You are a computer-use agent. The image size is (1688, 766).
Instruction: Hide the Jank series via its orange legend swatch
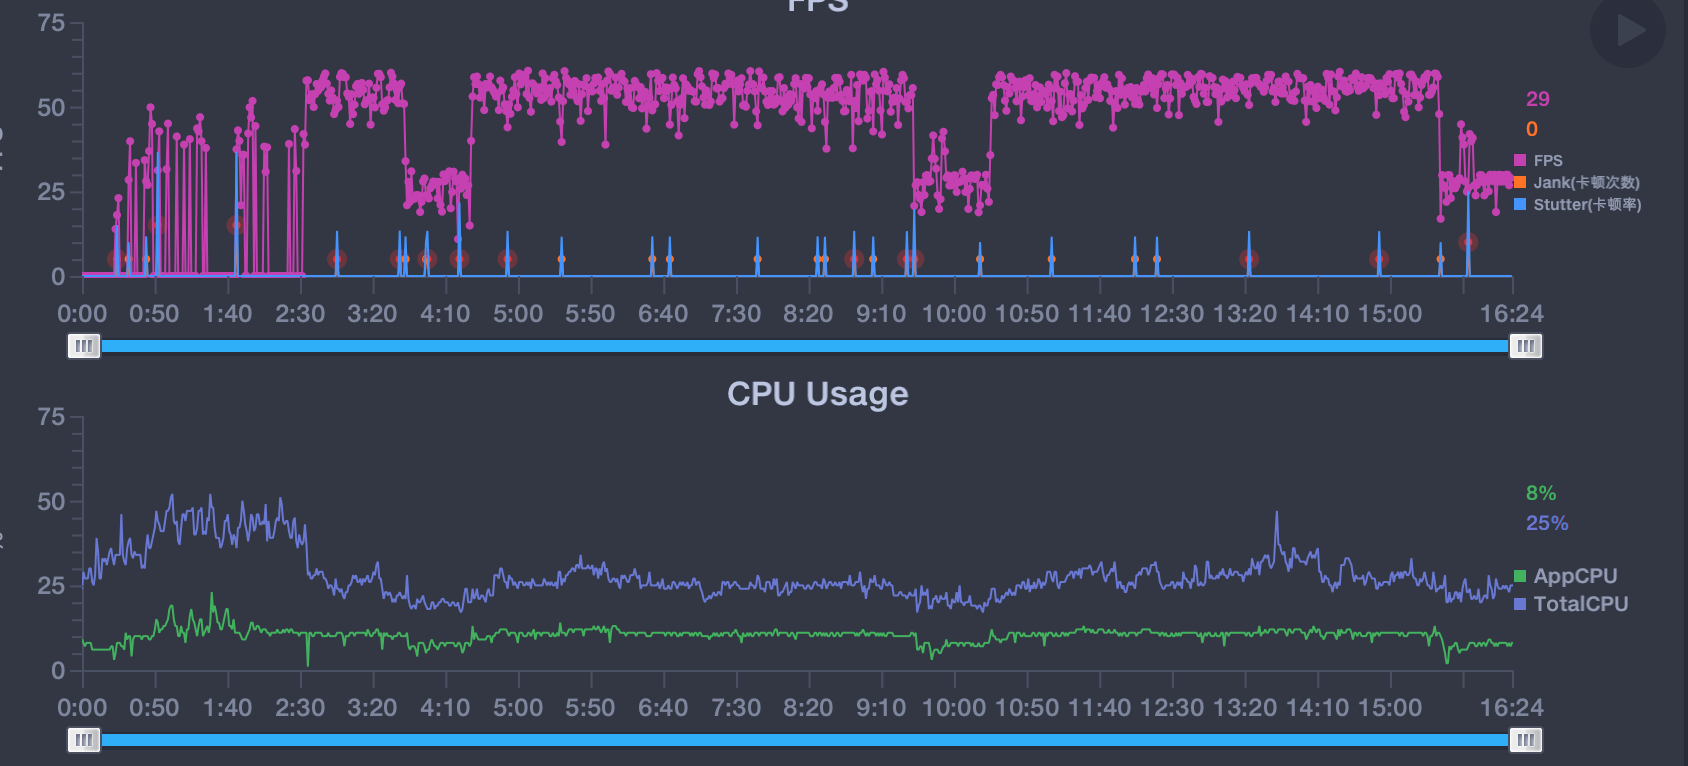1520,183
